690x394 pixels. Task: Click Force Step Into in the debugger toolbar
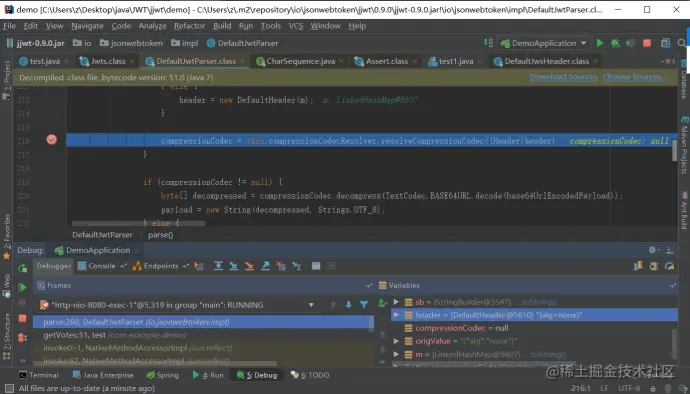point(249,266)
